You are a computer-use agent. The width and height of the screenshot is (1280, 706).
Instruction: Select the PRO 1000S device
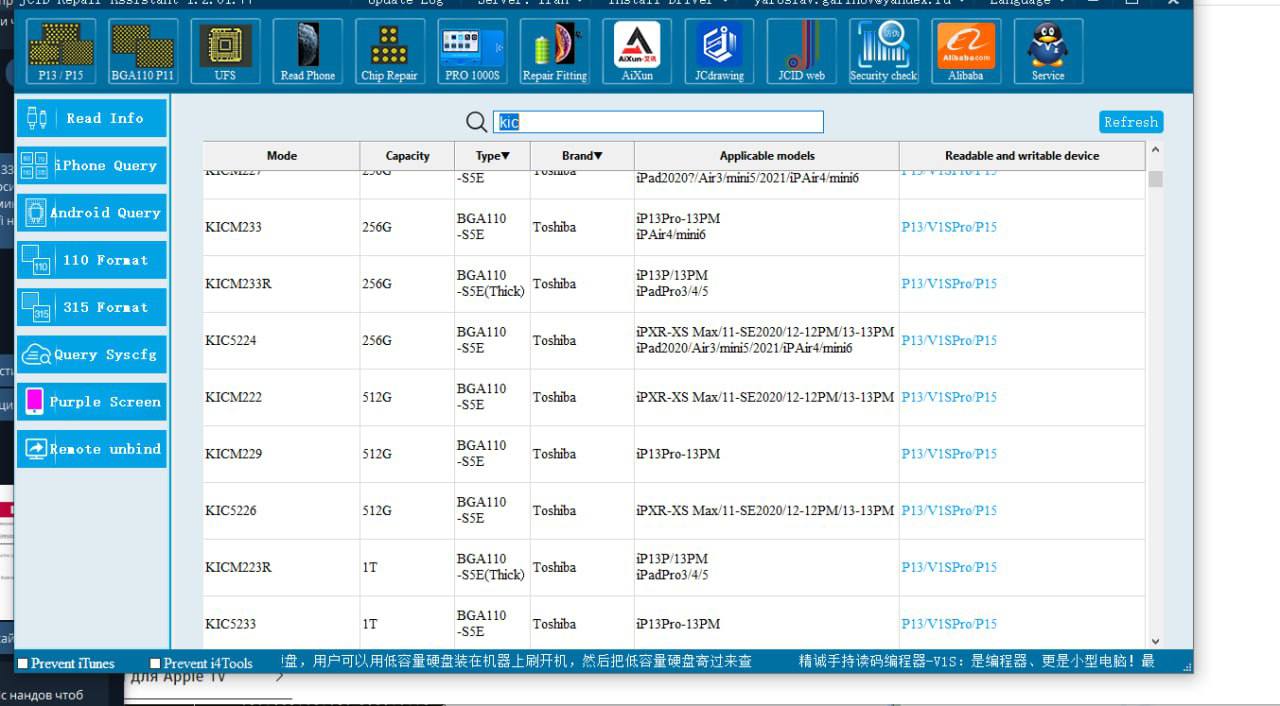[472, 51]
